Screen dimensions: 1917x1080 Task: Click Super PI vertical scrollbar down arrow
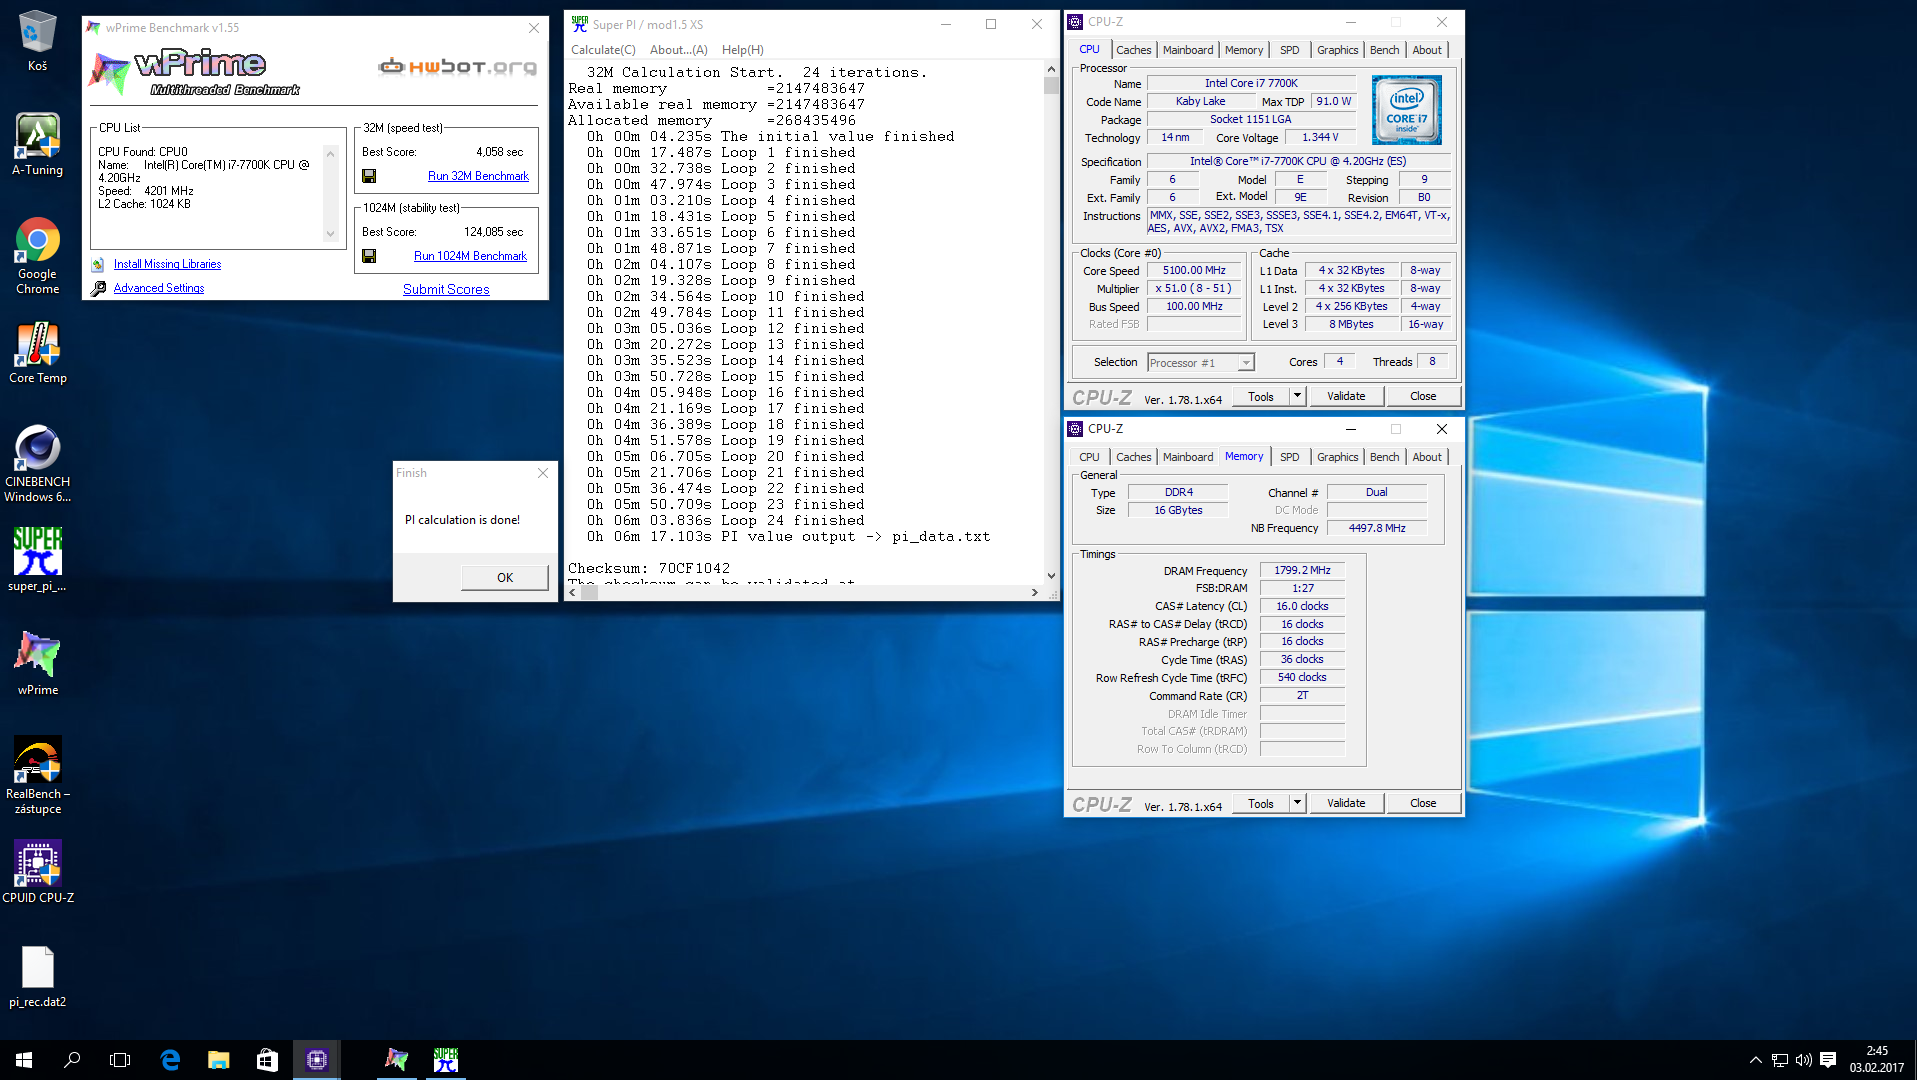point(1051,576)
